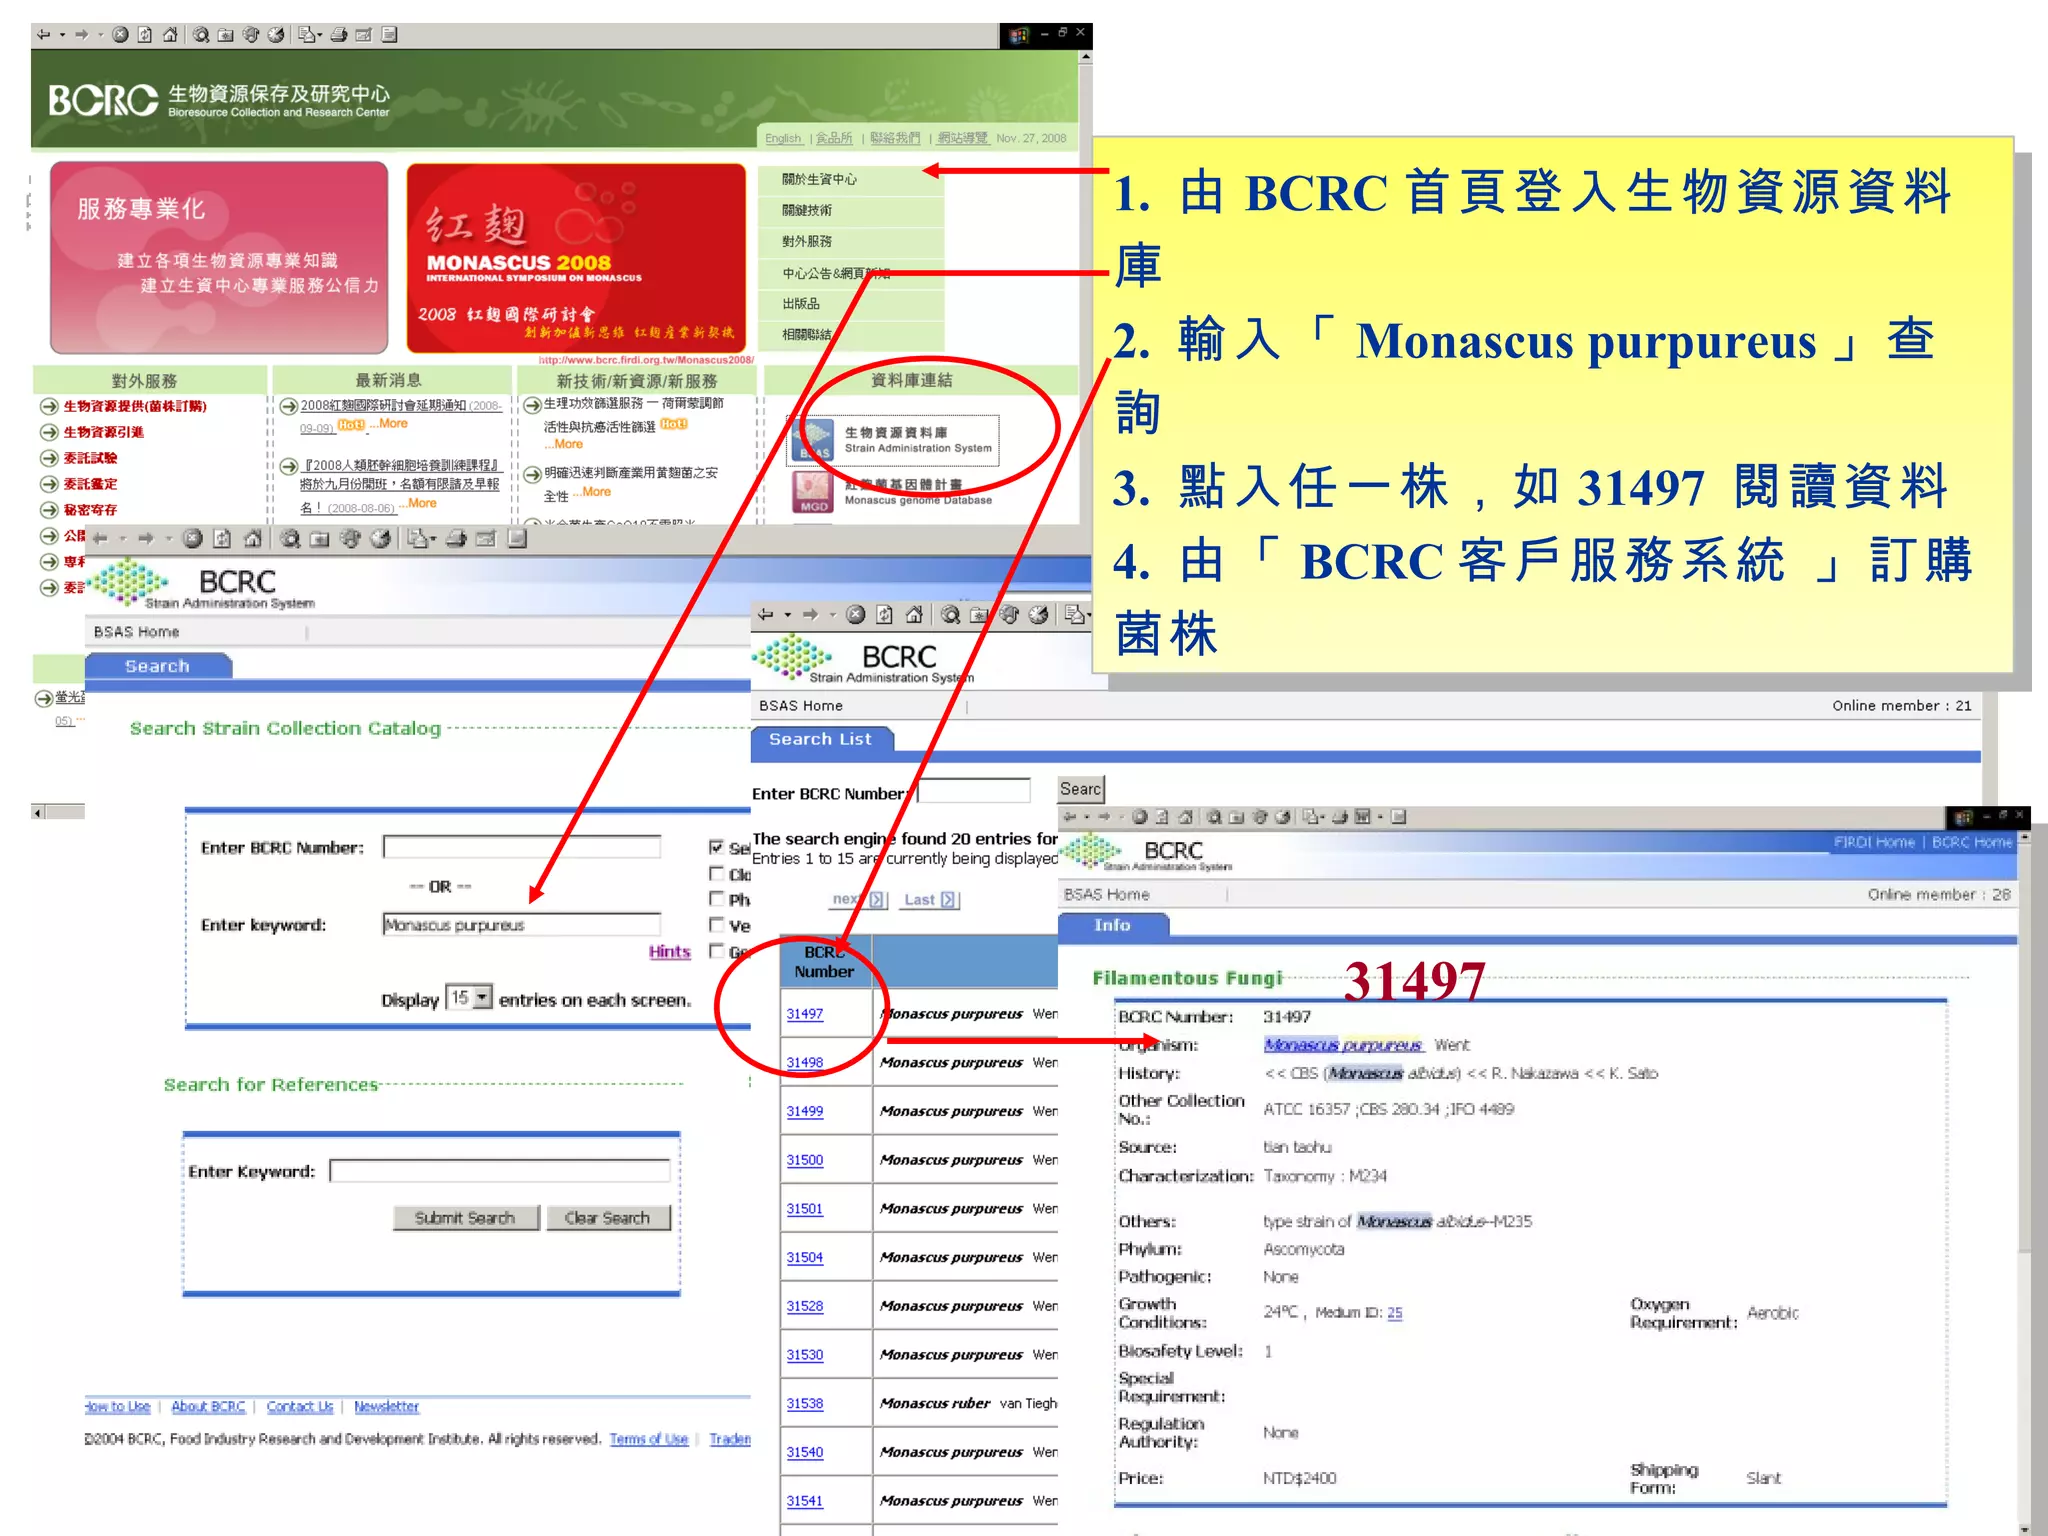The image size is (2048, 1536).
Task: Click the Search icon in the Search List window toolbar
Action: pyautogui.click(x=950, y=615)
